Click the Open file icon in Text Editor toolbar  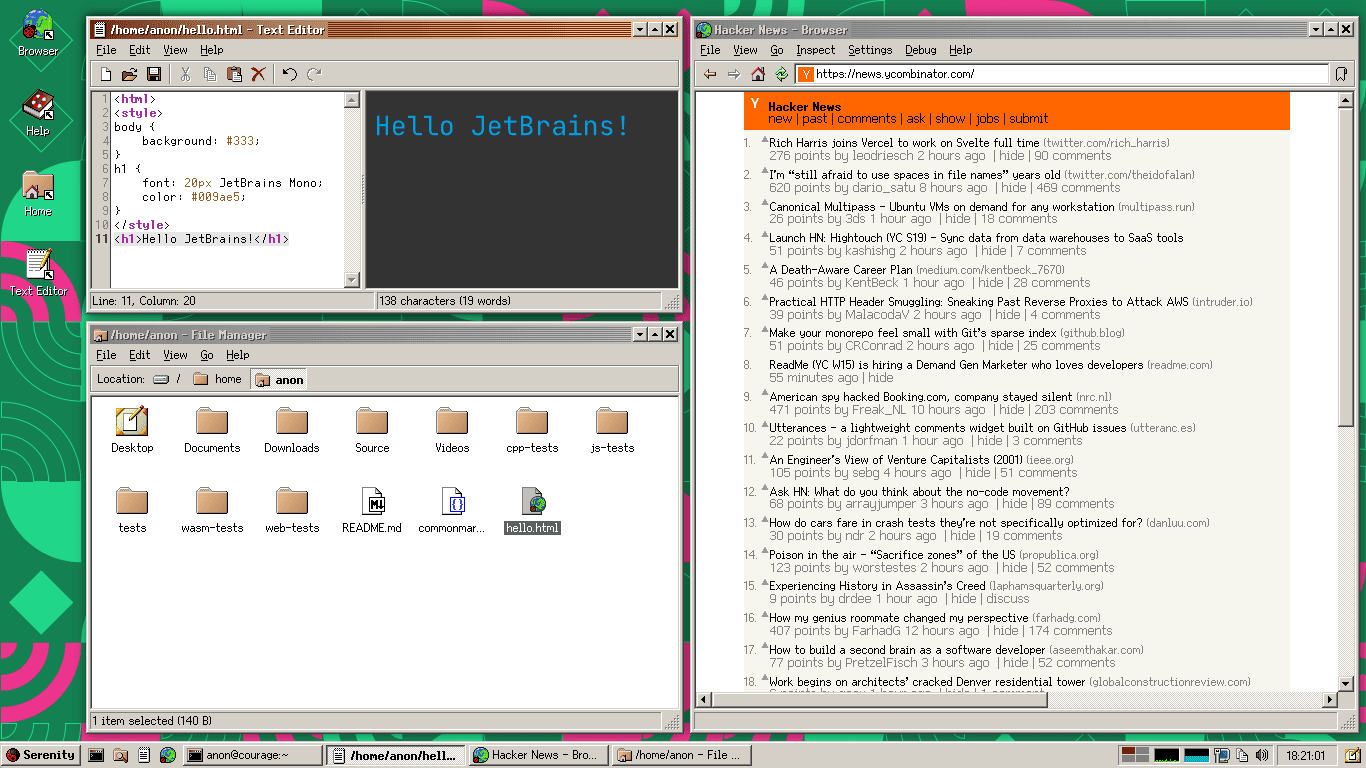coord(130,74)
